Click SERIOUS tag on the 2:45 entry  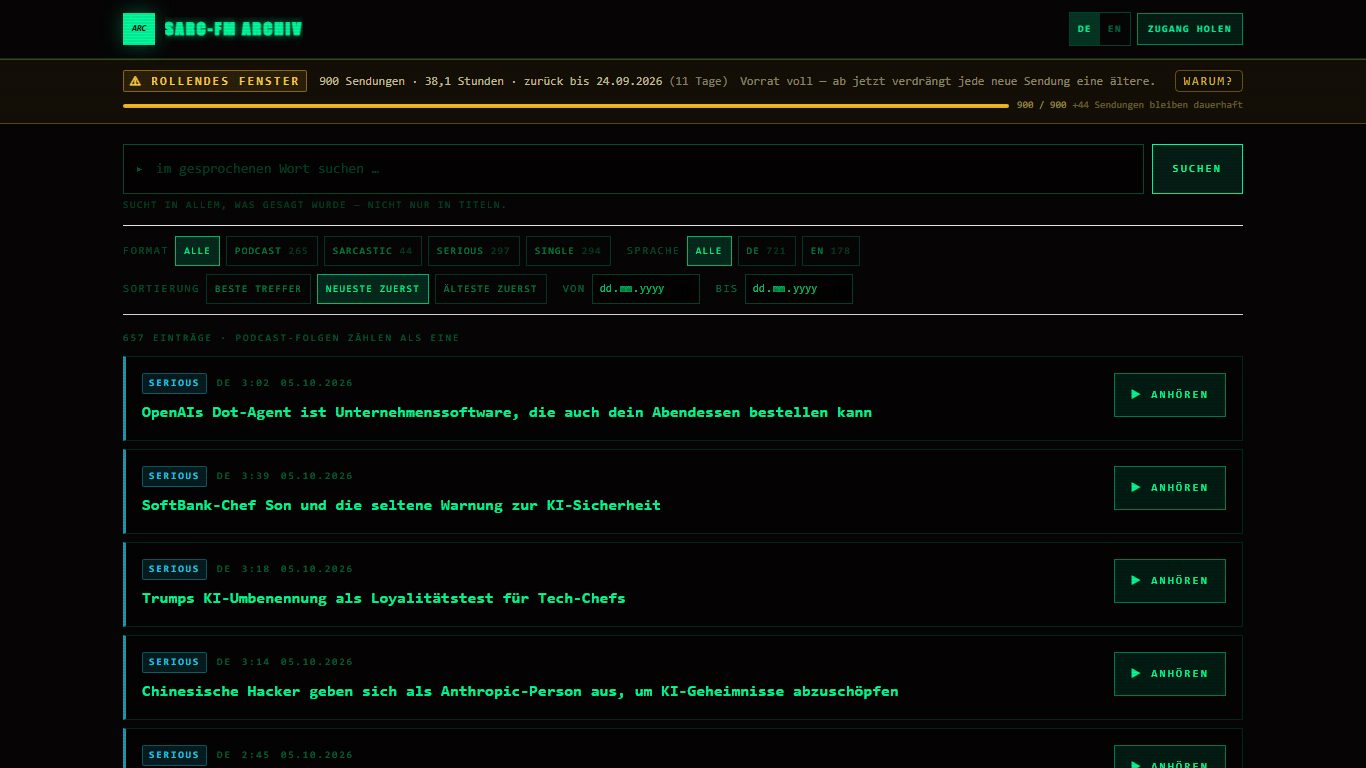[174, 755]
